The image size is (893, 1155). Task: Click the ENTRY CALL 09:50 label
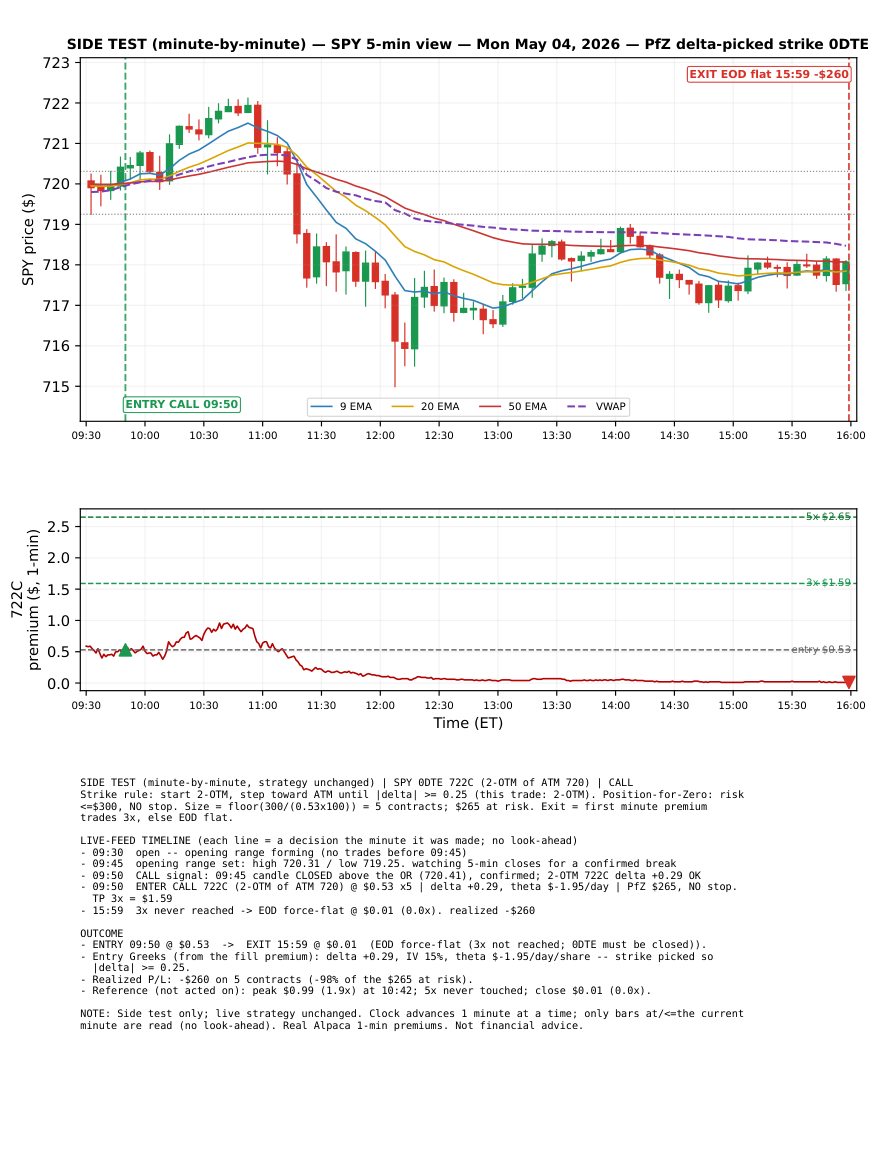(x=181, y=404)
